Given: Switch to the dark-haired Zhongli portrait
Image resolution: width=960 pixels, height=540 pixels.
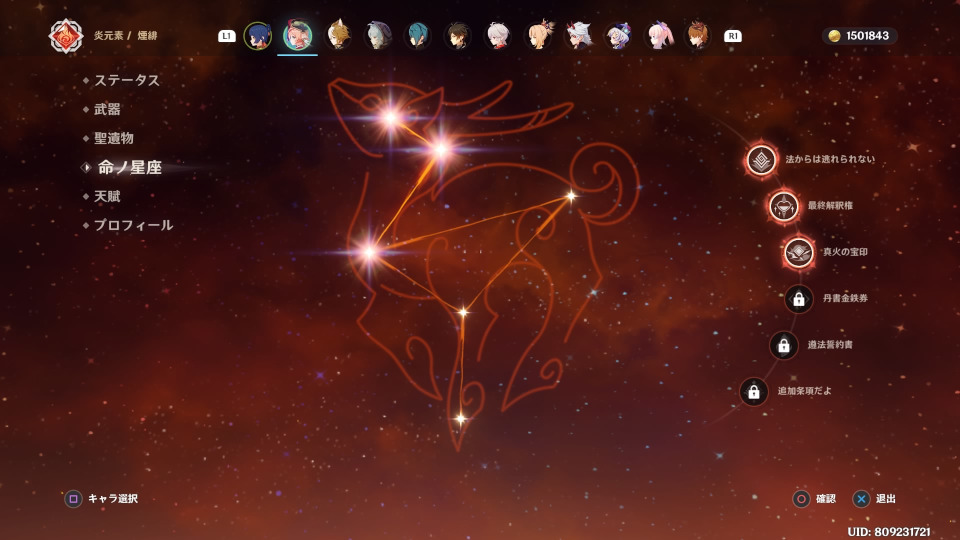Looking at the screenshot, I should click(x=458, y=36).
